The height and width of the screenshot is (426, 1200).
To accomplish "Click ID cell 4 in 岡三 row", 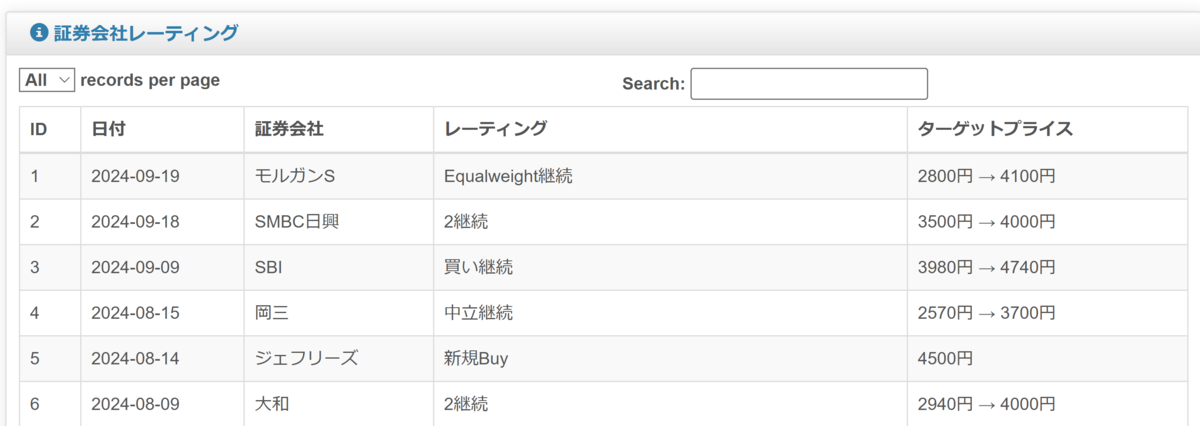I will coord(50,313).
